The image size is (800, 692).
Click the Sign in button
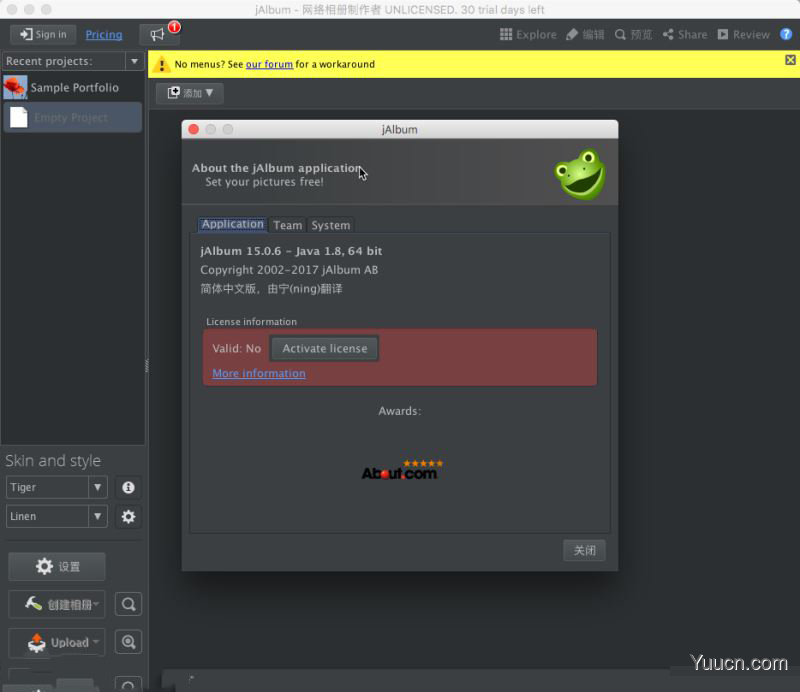[x=43, y=34]
